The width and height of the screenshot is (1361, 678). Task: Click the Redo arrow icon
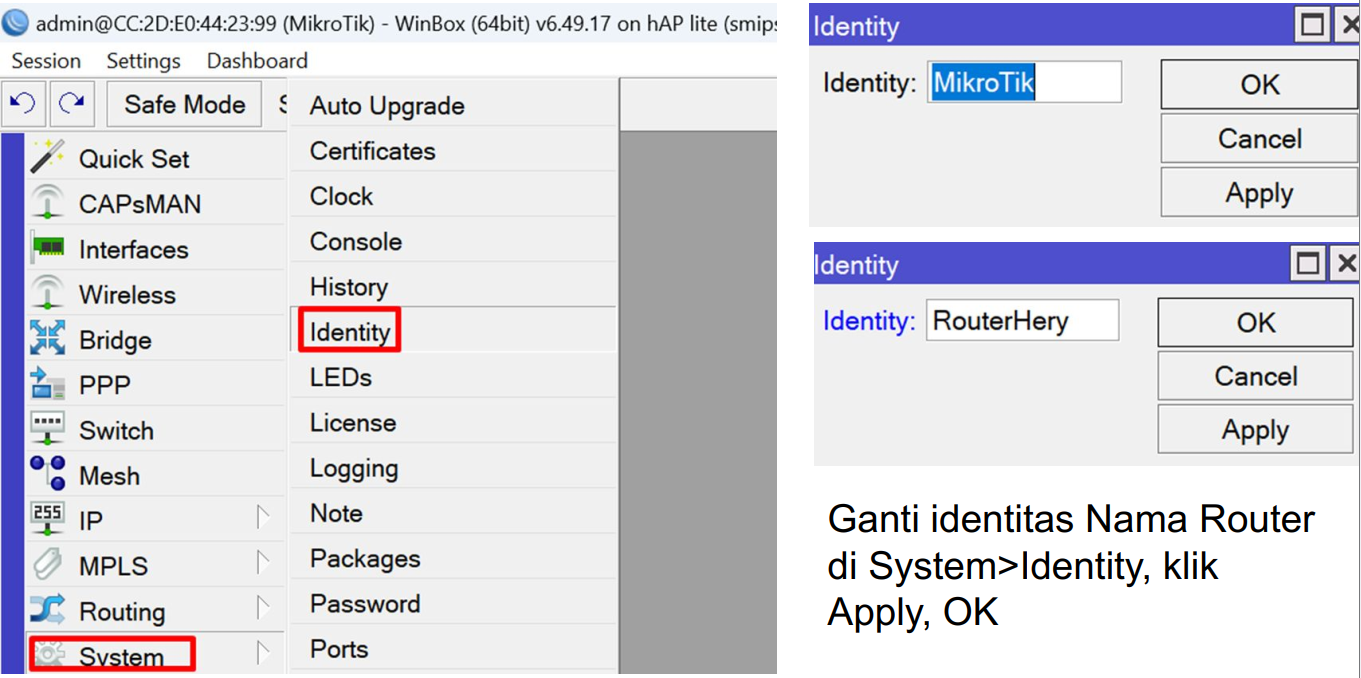[71, 103]
